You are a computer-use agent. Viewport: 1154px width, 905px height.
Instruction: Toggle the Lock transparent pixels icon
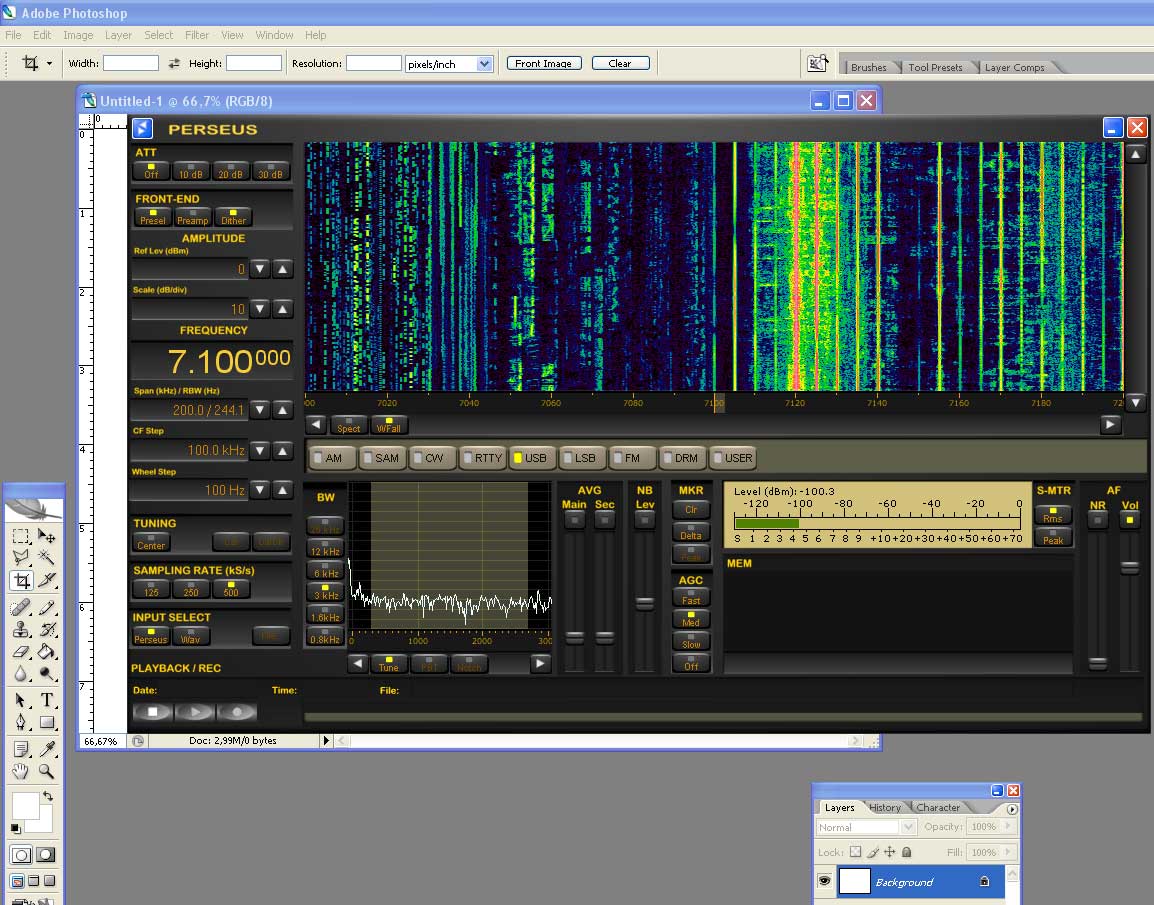point(855,852)
